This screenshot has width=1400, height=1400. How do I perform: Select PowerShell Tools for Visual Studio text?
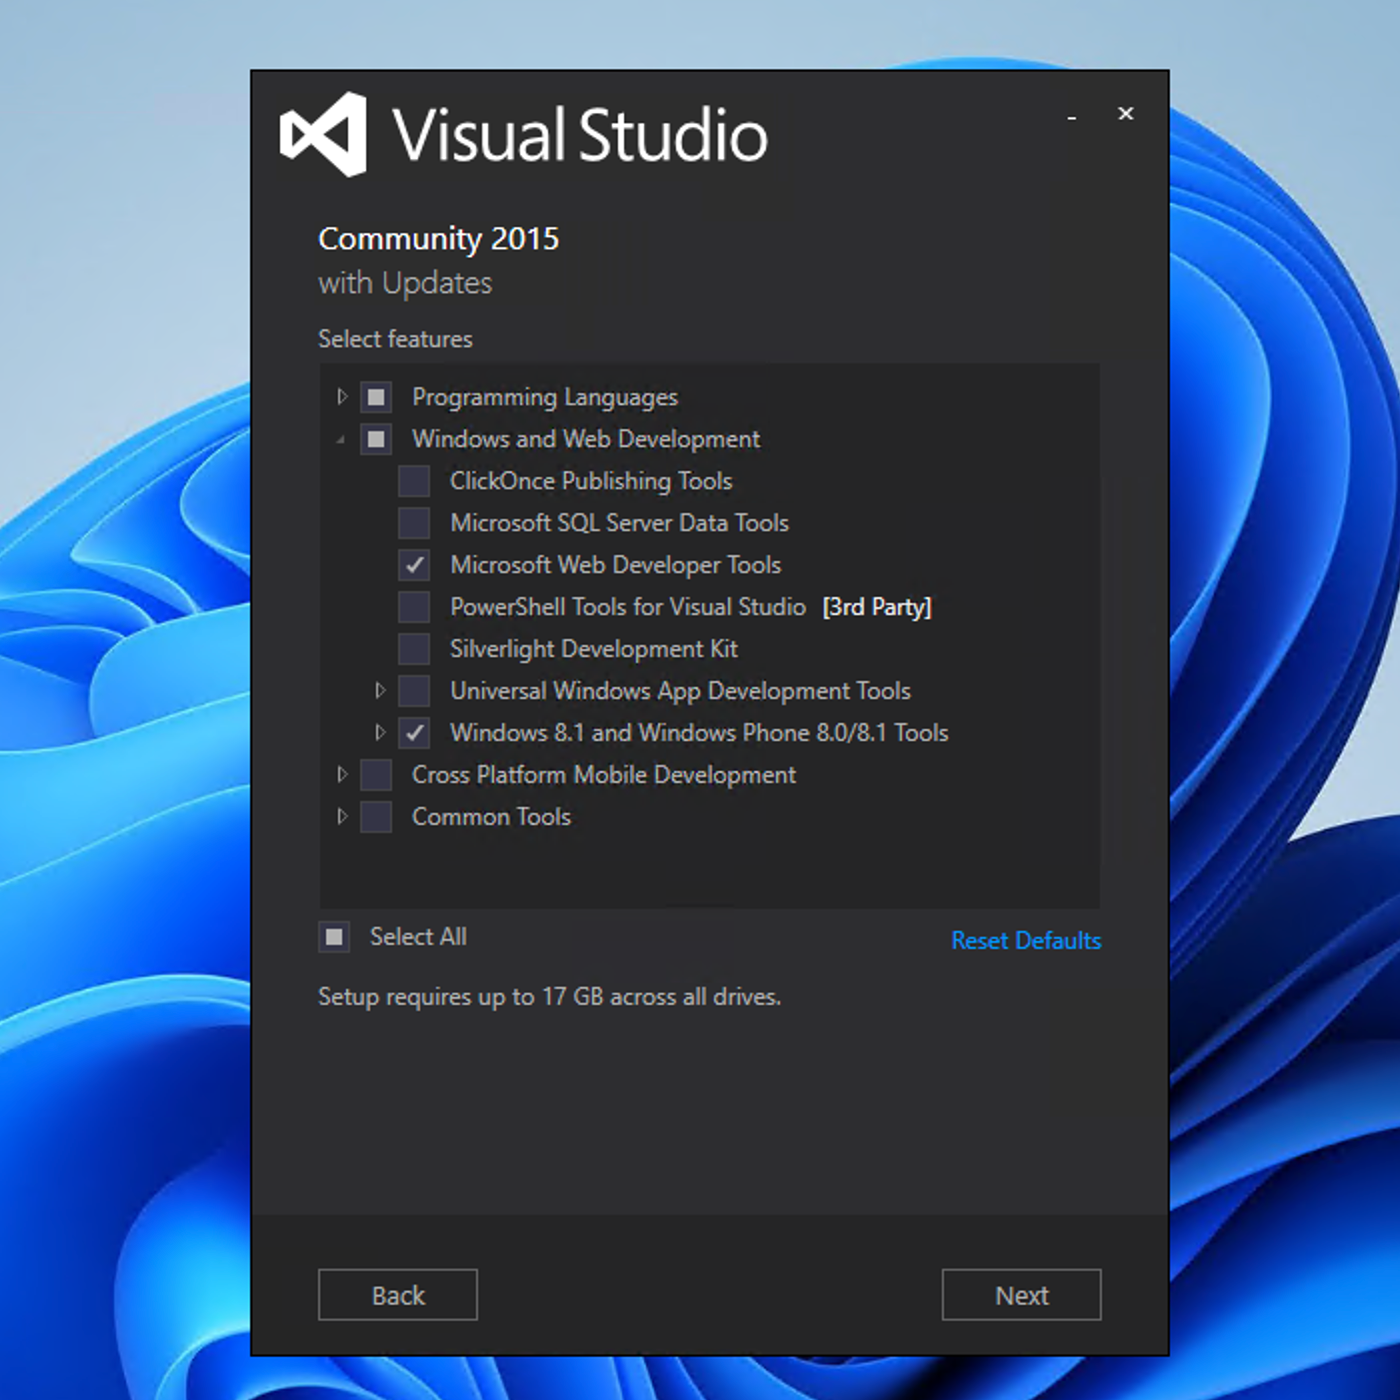pyautogui.click(x=628, y=607)
